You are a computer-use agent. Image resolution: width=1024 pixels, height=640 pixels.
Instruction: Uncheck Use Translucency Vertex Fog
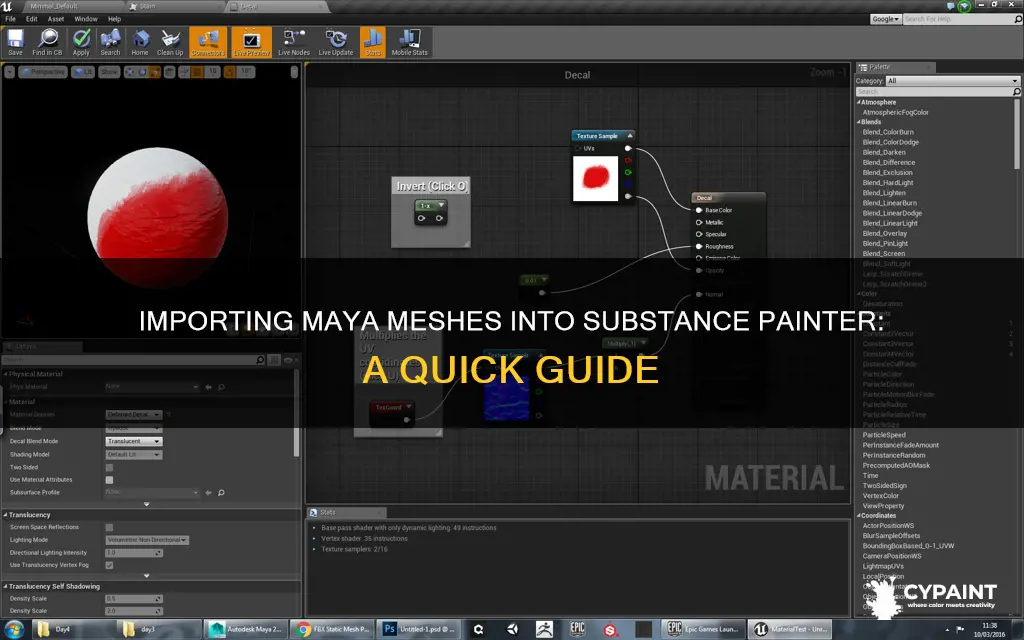(x=109, y=566)
